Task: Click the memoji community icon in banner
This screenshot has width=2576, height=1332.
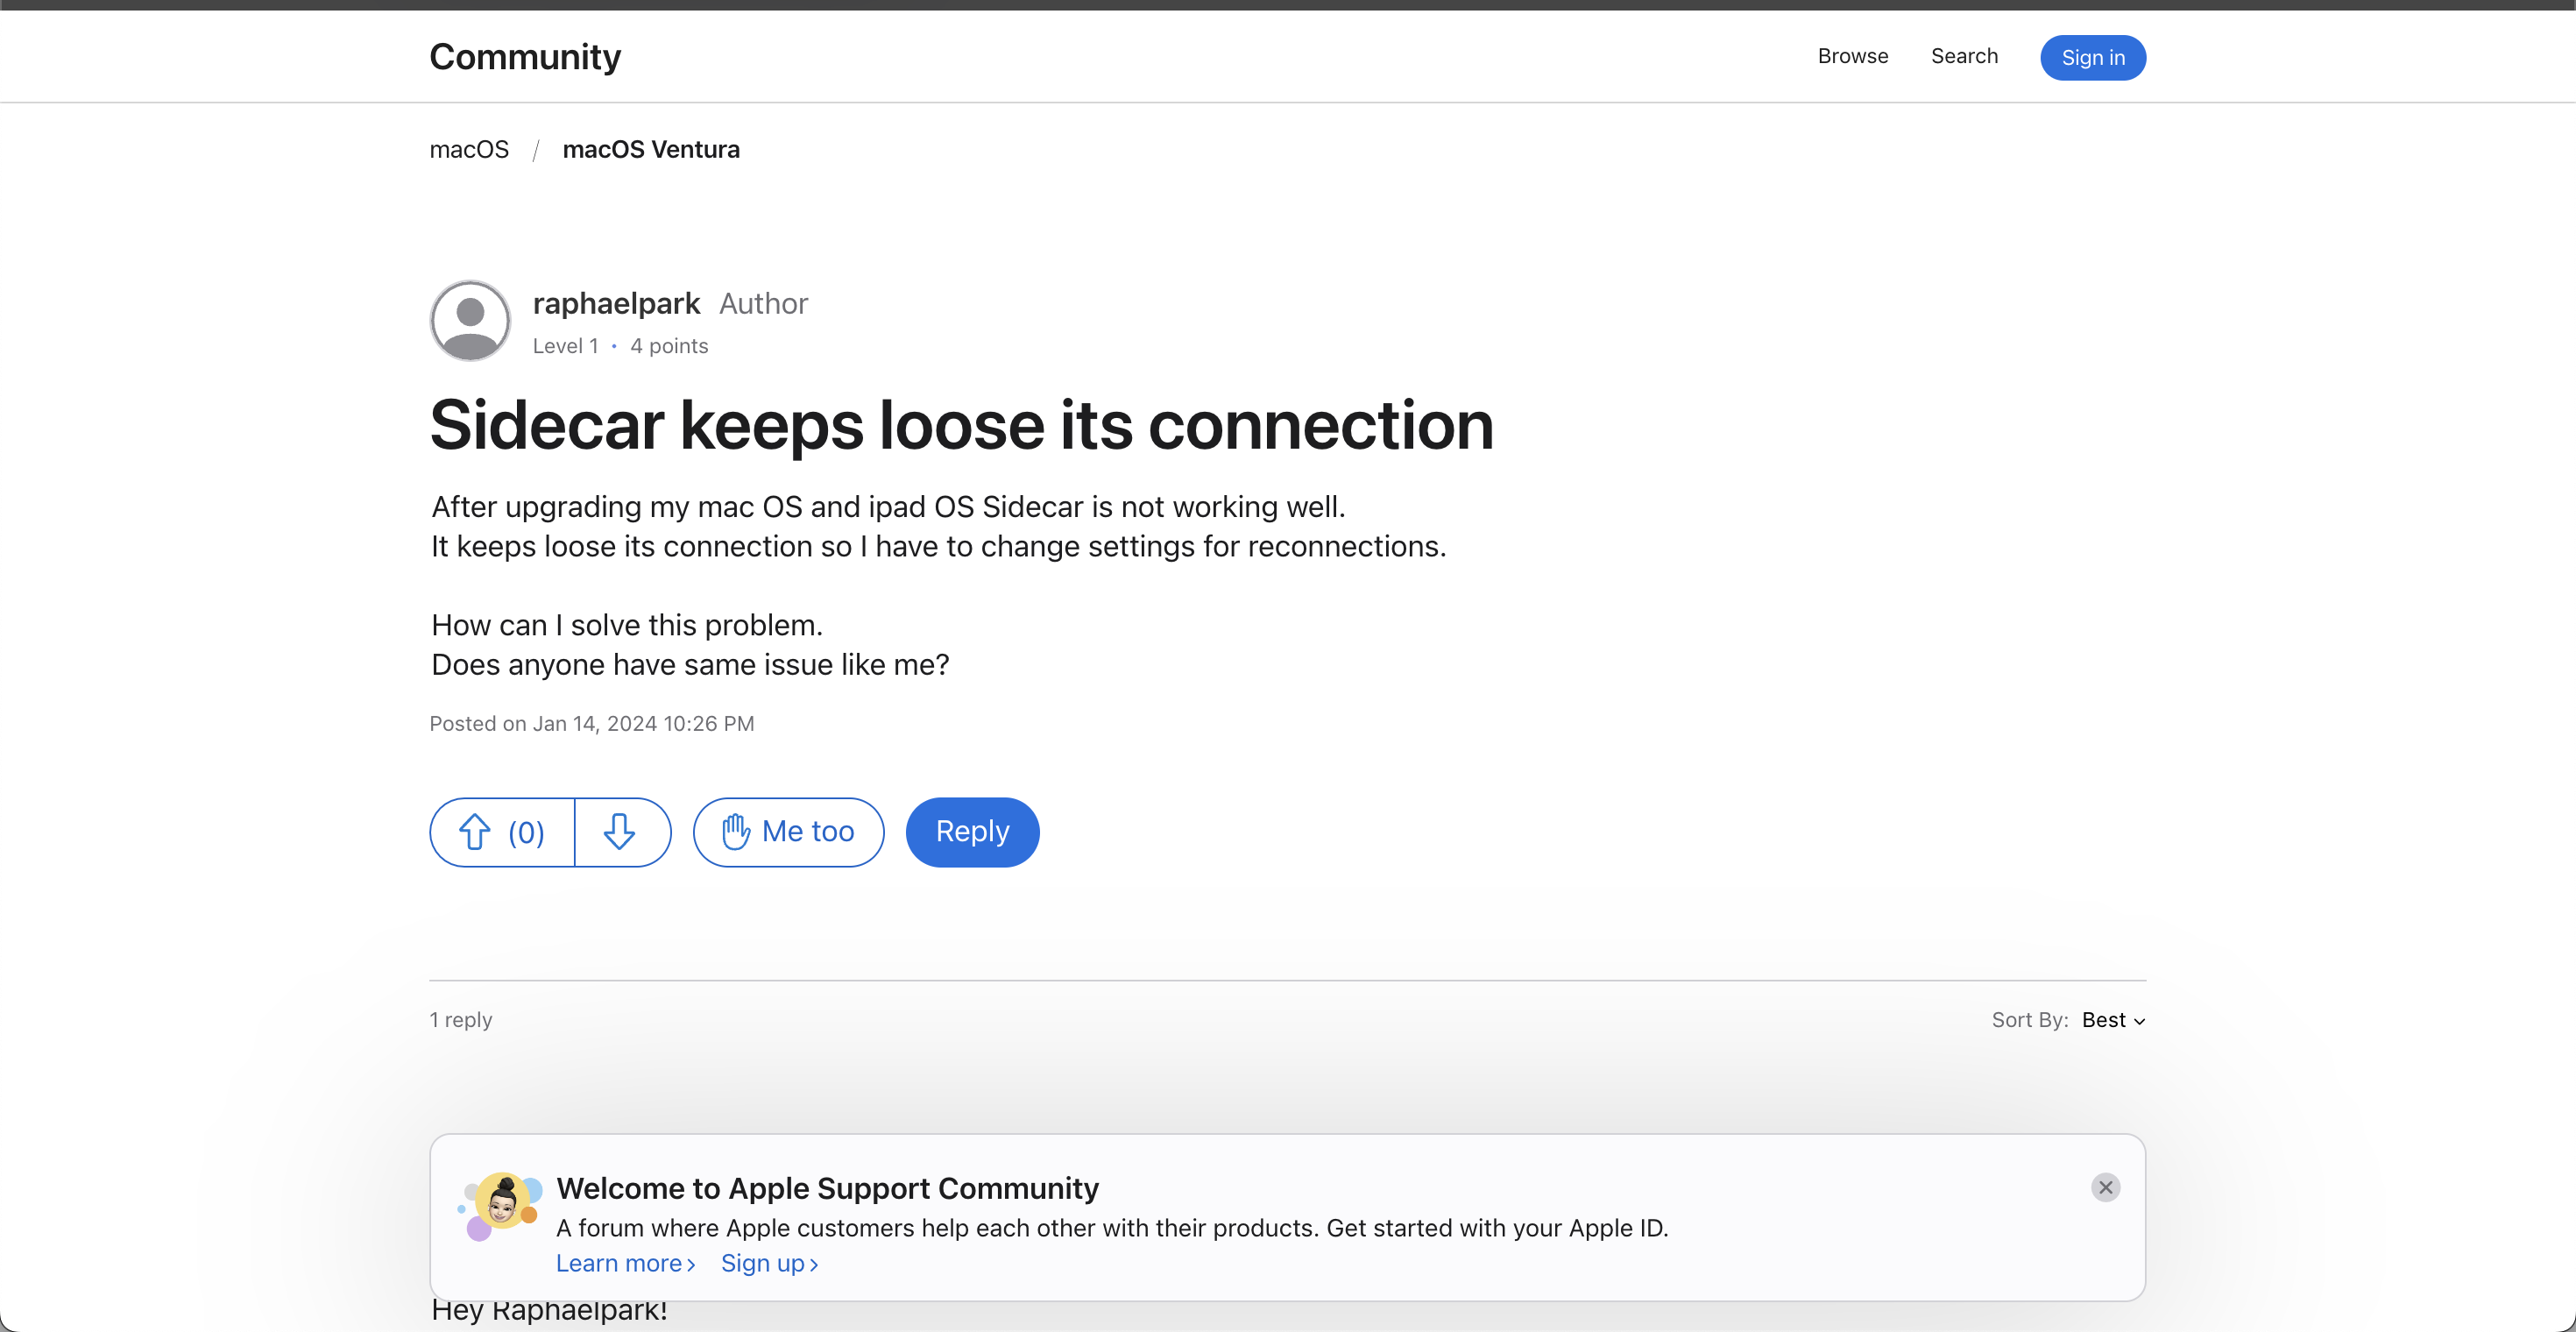Action: [x=501, y=1203]
